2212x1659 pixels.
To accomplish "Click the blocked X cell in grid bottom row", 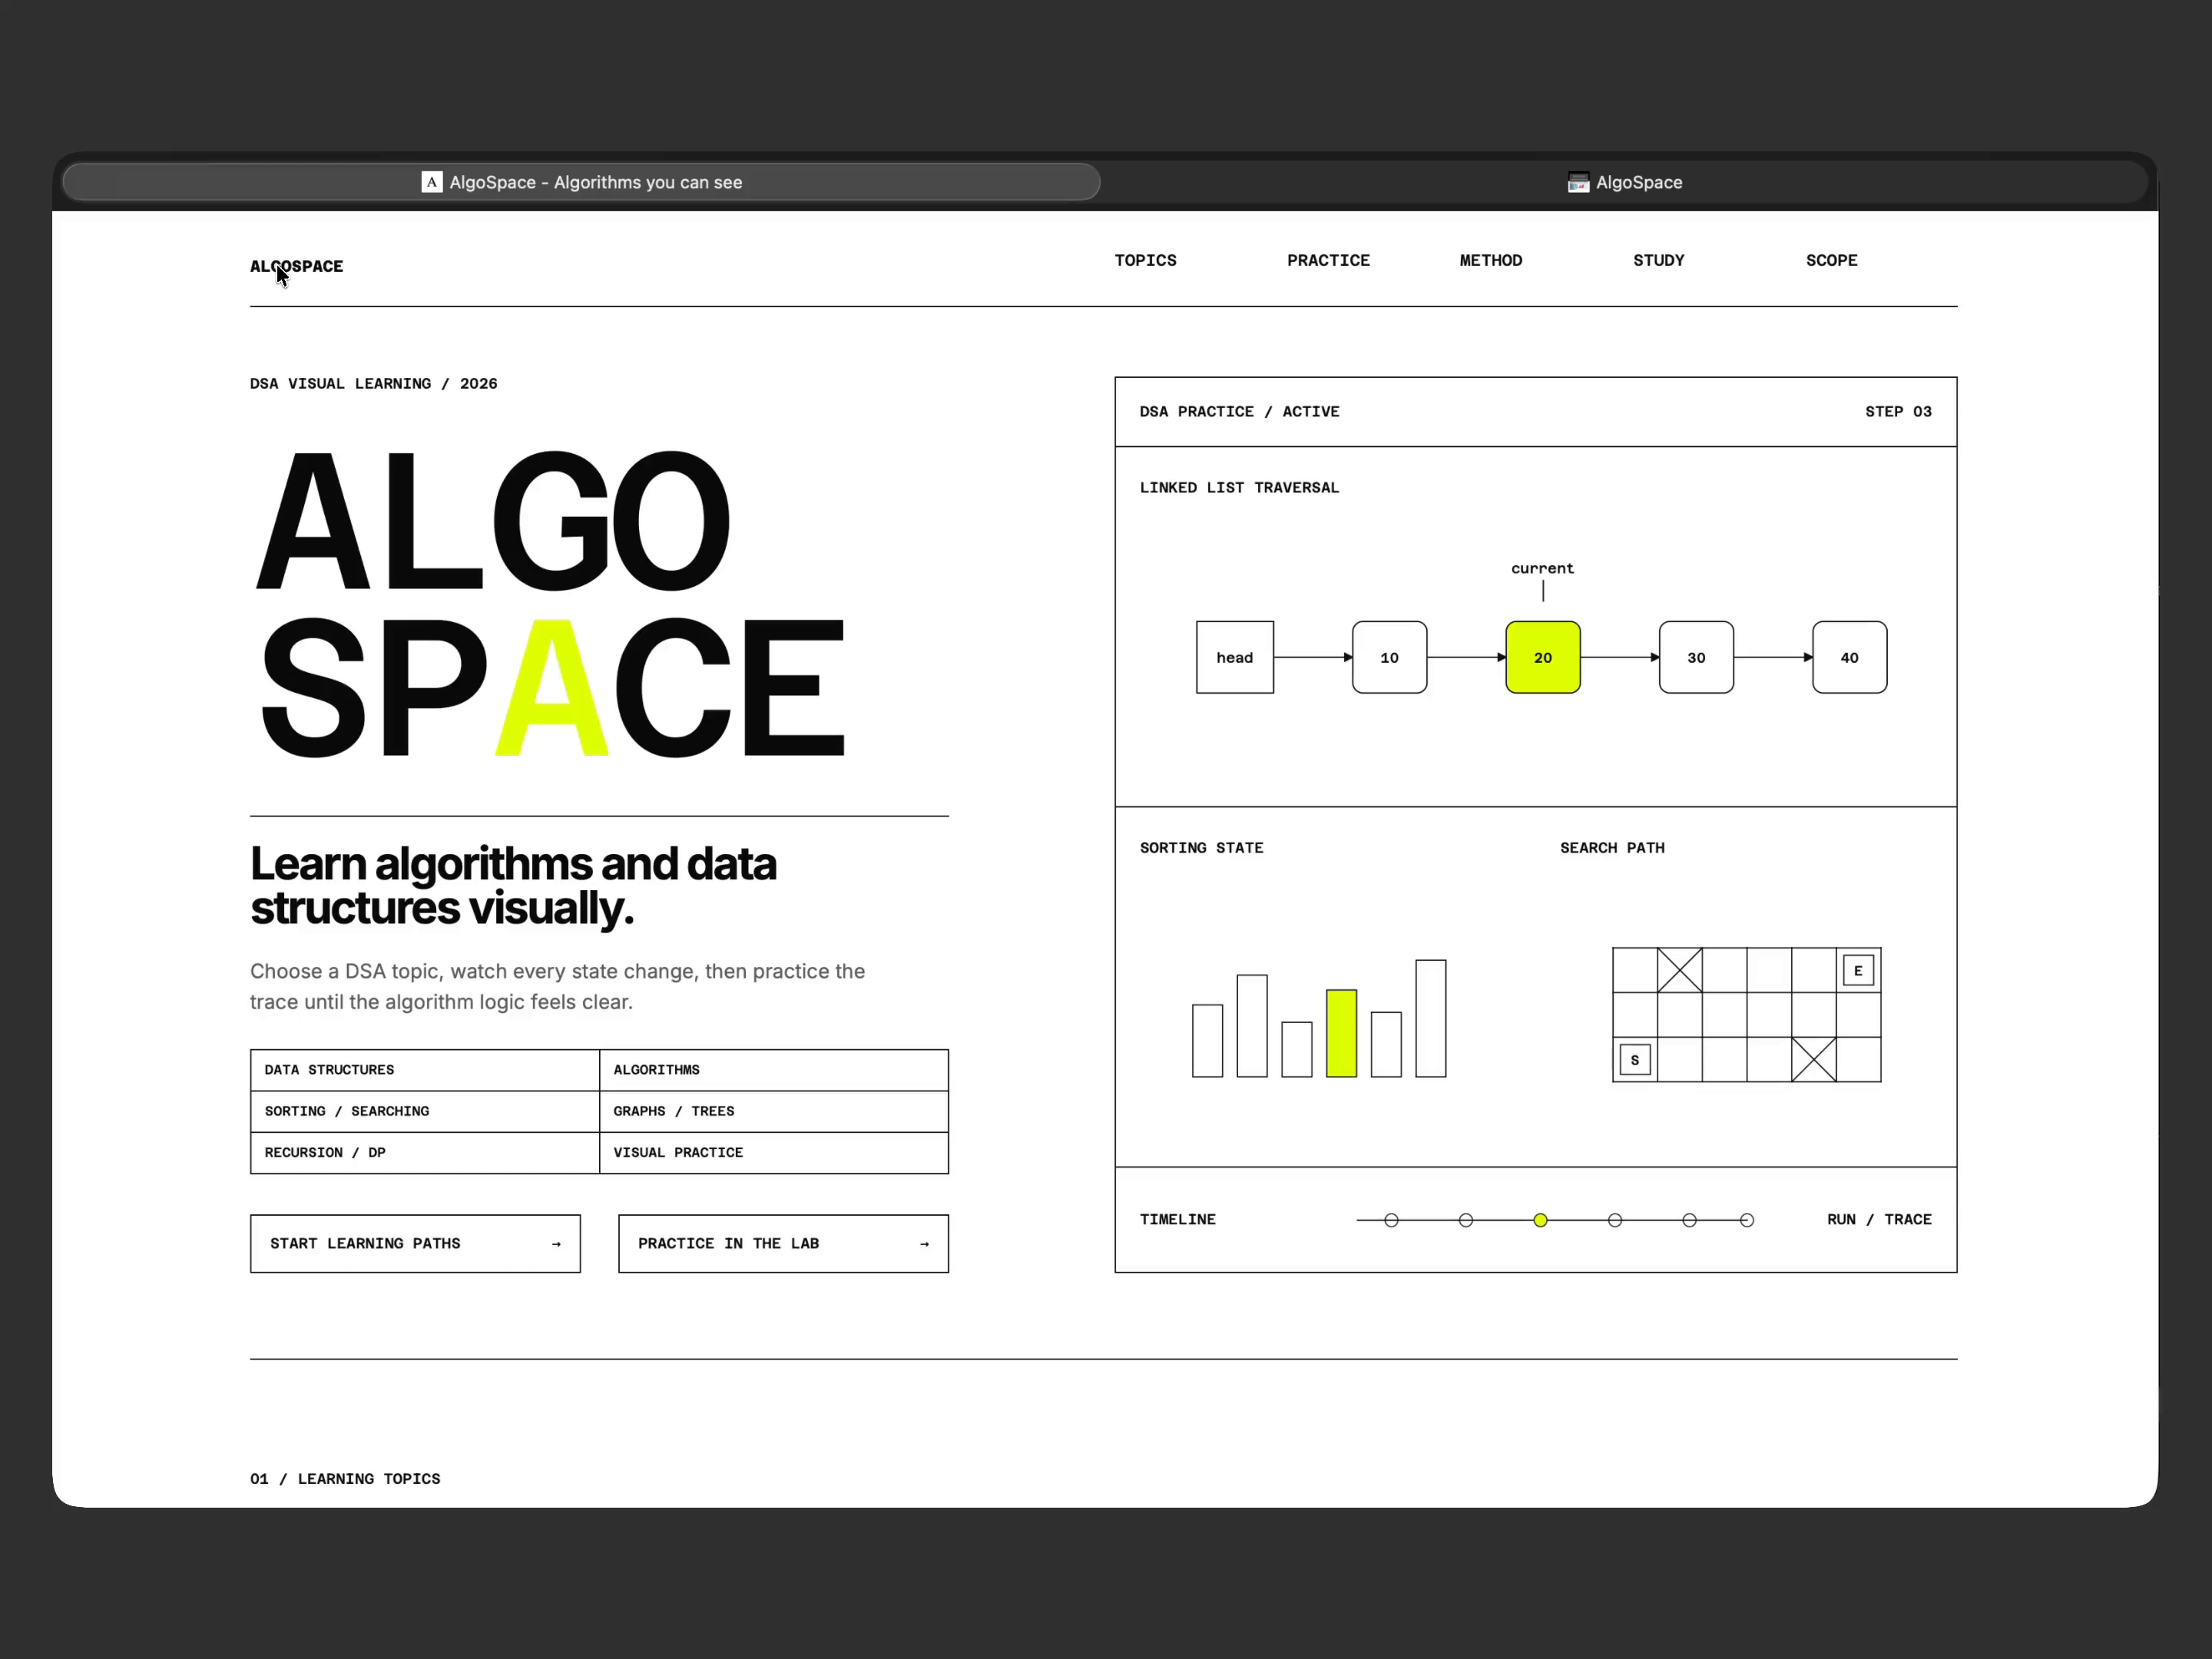I will [x=1813, y=1059].
